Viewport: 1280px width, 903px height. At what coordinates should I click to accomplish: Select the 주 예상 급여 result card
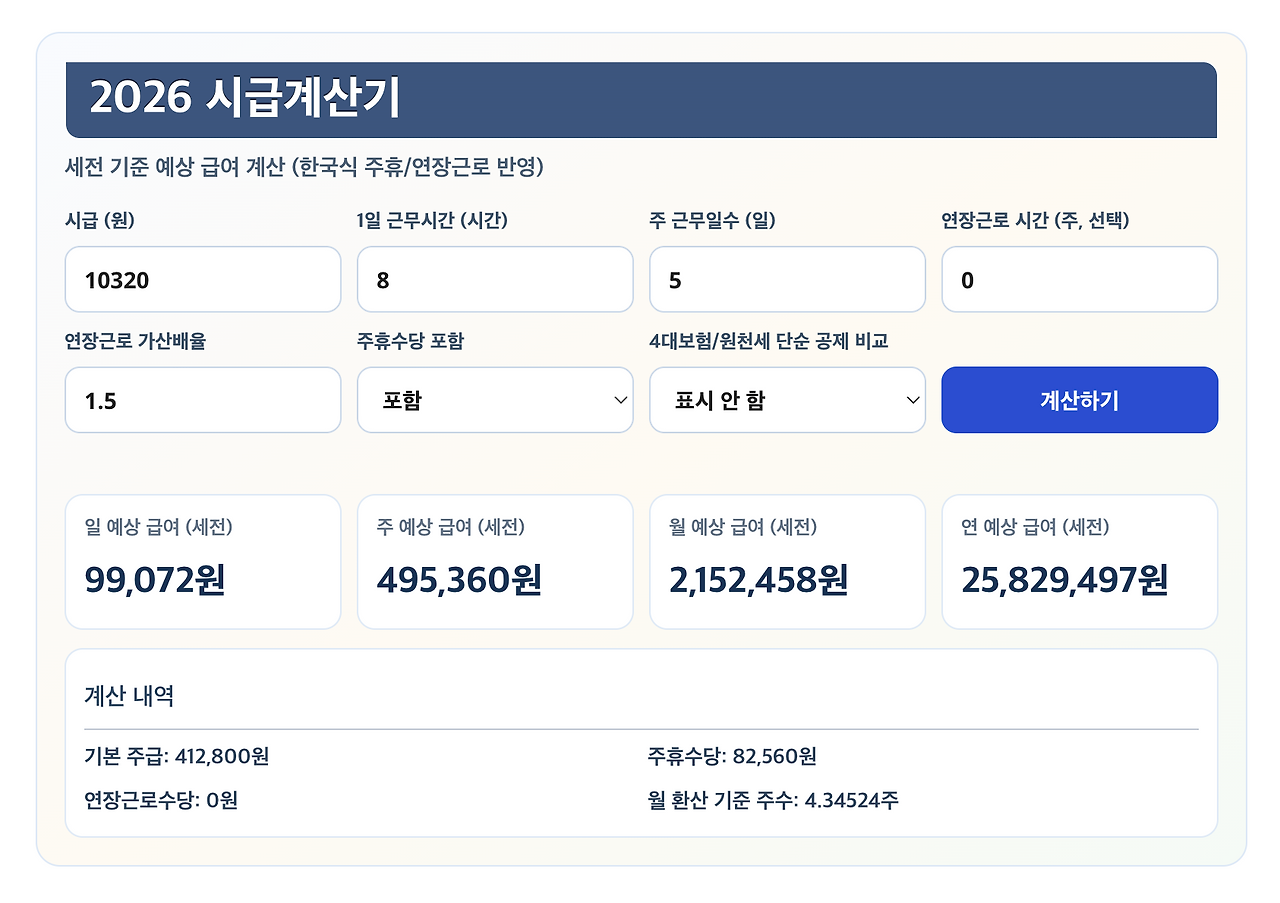[x=495, y=561]
